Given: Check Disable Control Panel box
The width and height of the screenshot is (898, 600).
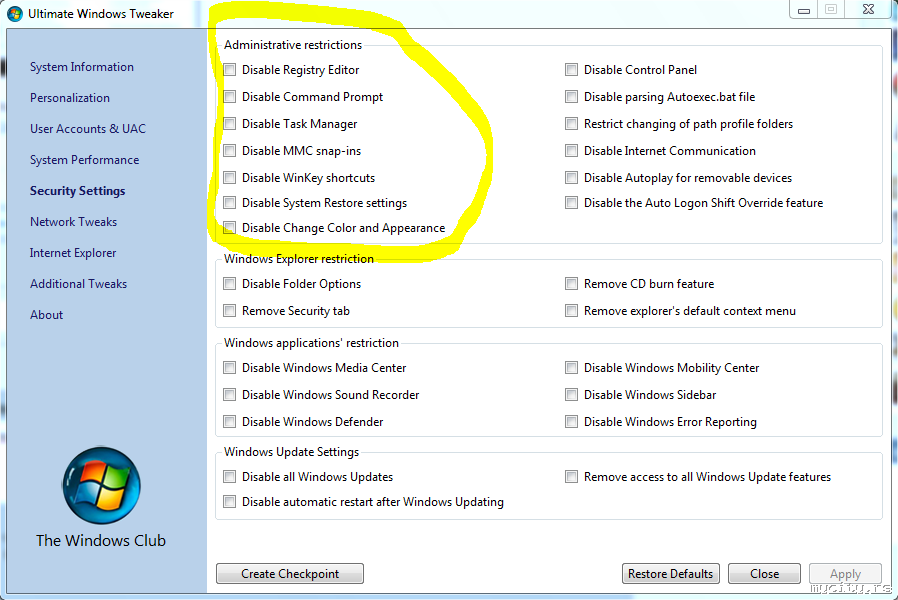Looking at the screenshot, I should [x=572, y=70].
